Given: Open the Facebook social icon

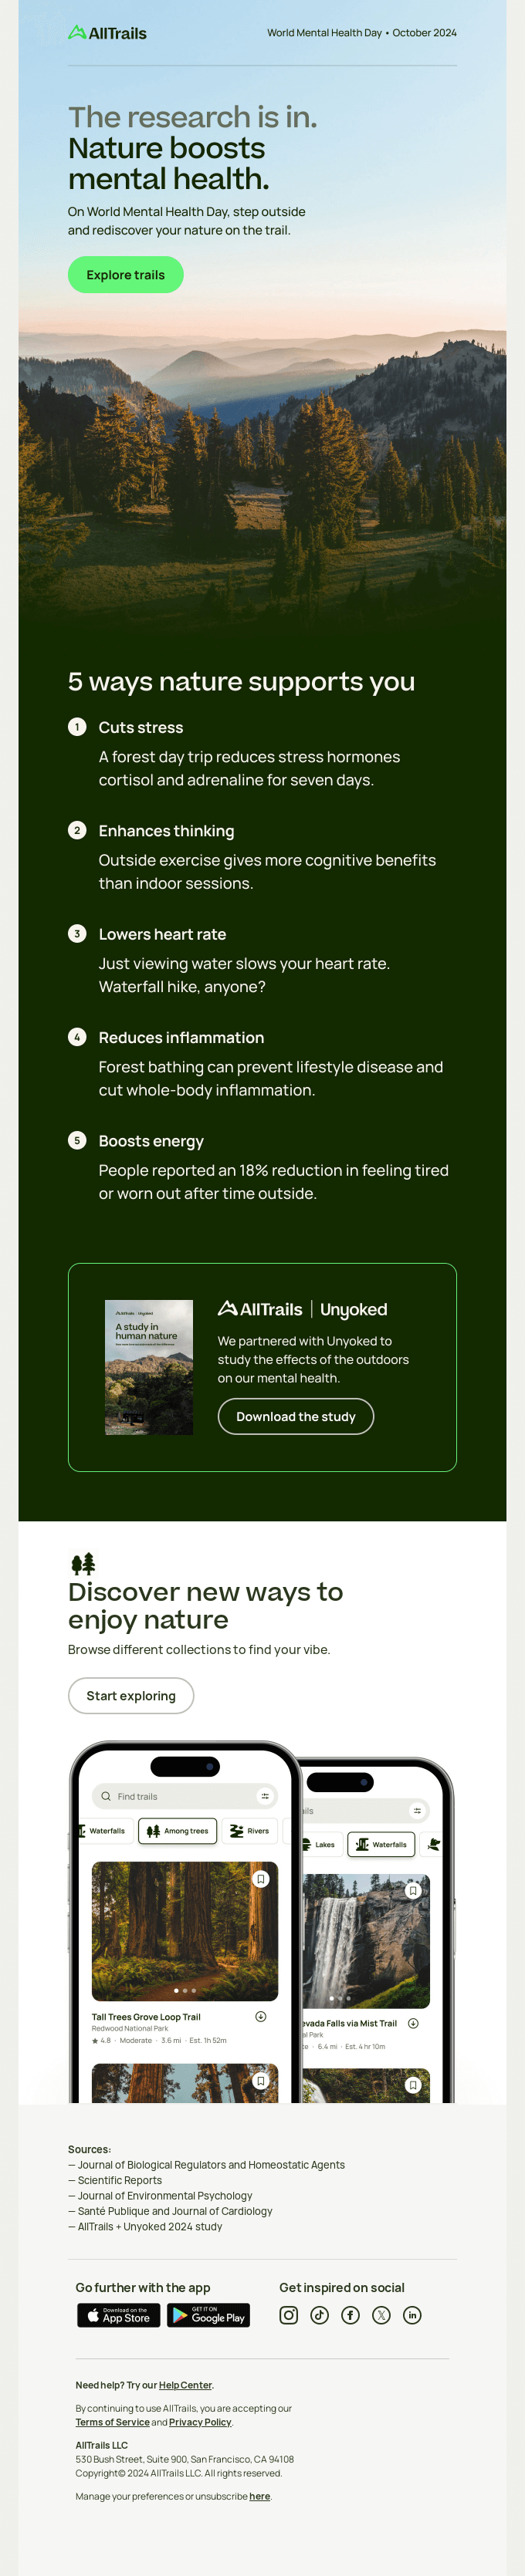Looking at the screenshot, I should click(351, 2313).
